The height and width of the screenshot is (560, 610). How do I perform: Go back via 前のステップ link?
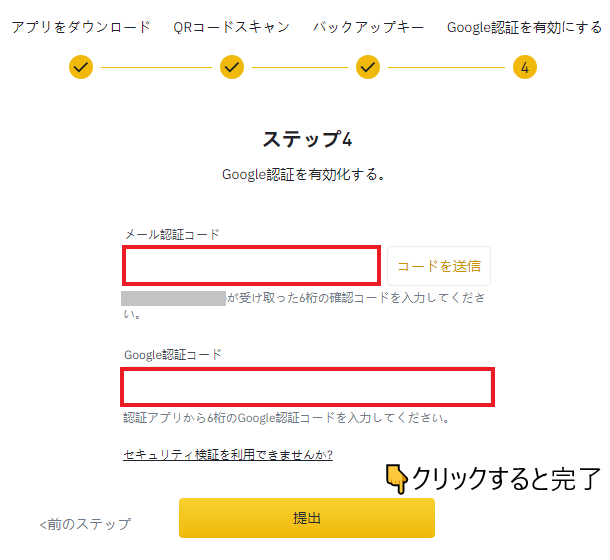[x=85, y=524]
